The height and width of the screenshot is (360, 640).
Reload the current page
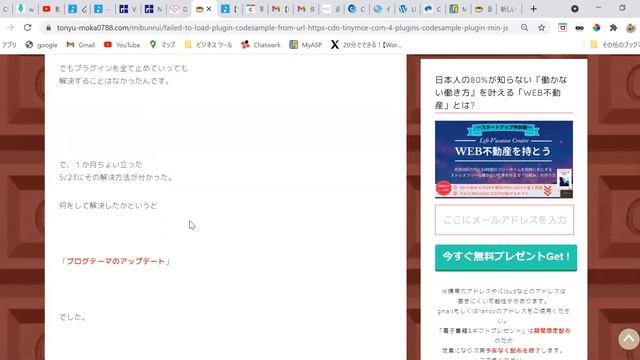27,27
